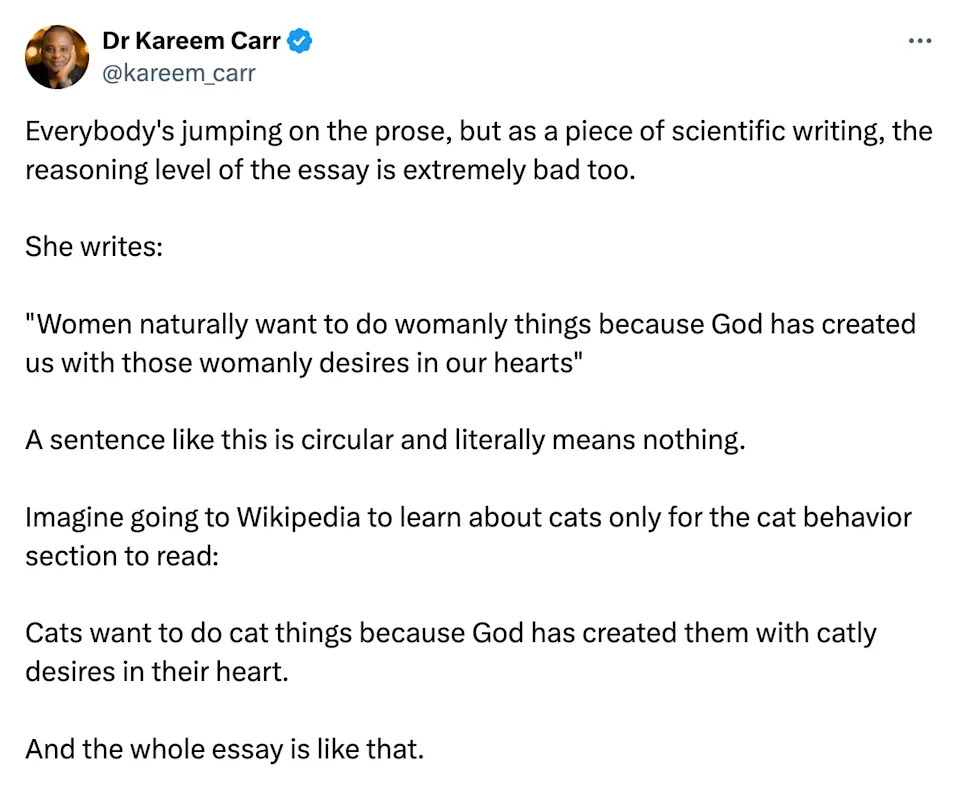Click the word "catly" in the tweet

pyautogui.click(x=844, y=633)
